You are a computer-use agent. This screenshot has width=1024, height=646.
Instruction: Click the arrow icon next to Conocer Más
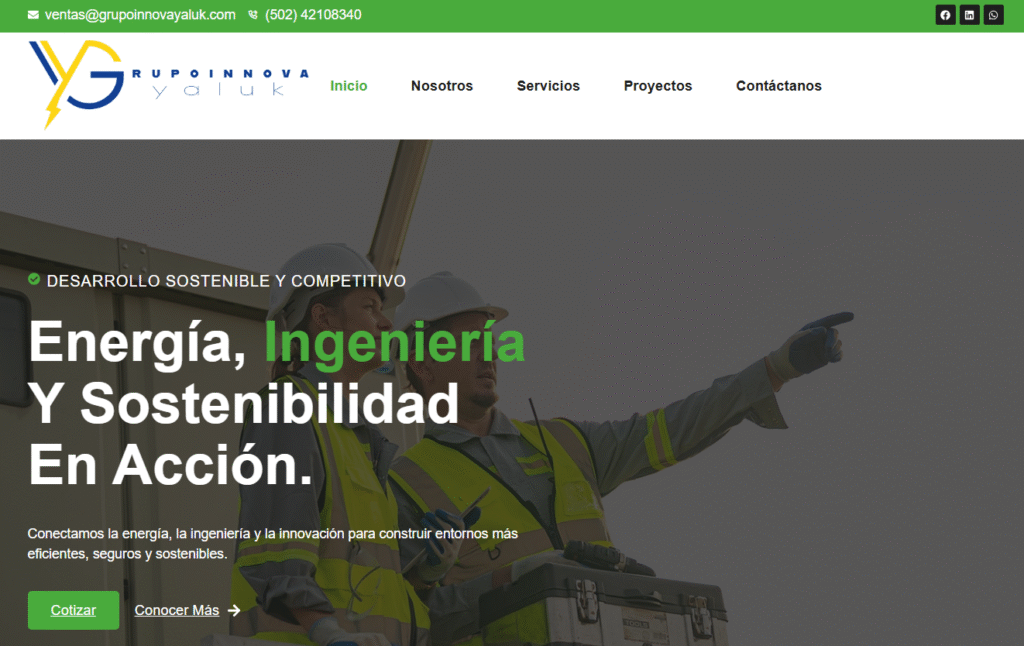pyautogui.click(x=234, y=610)
